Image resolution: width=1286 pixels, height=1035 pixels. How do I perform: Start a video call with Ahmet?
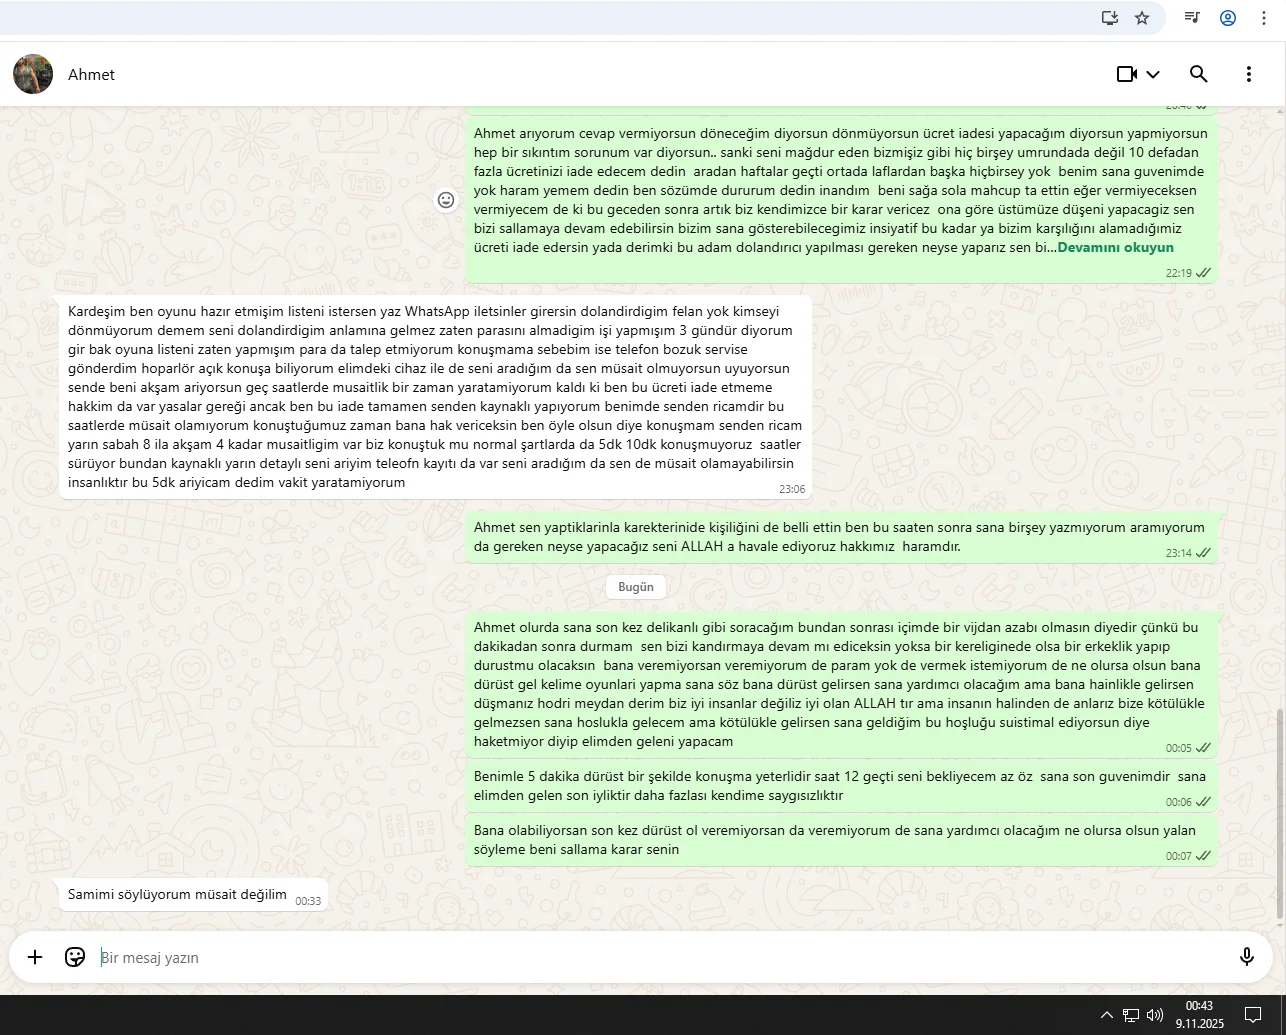coord(1127,74)
